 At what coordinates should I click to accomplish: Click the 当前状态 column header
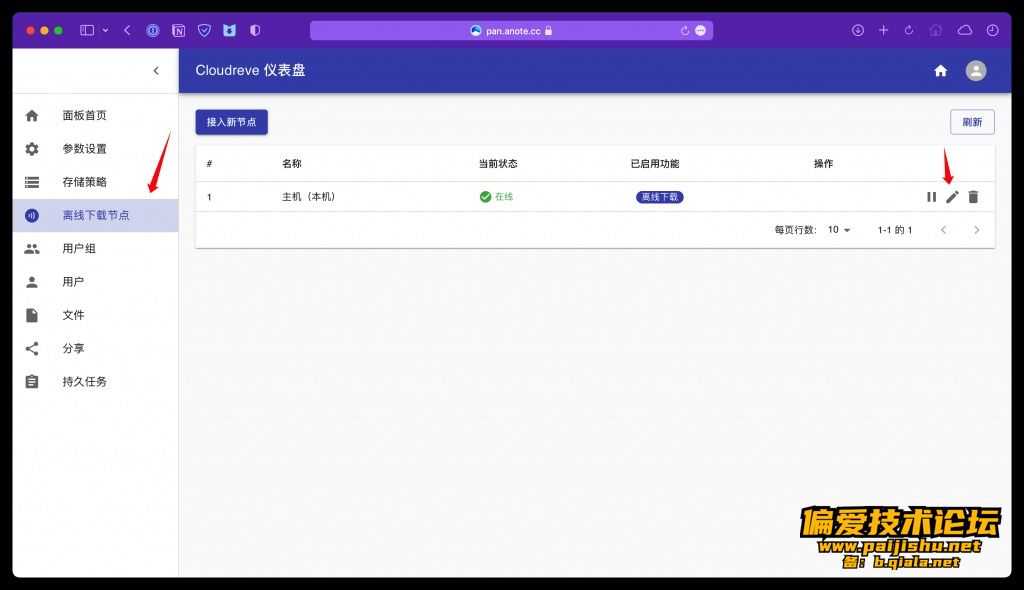[x=498, y=164]
